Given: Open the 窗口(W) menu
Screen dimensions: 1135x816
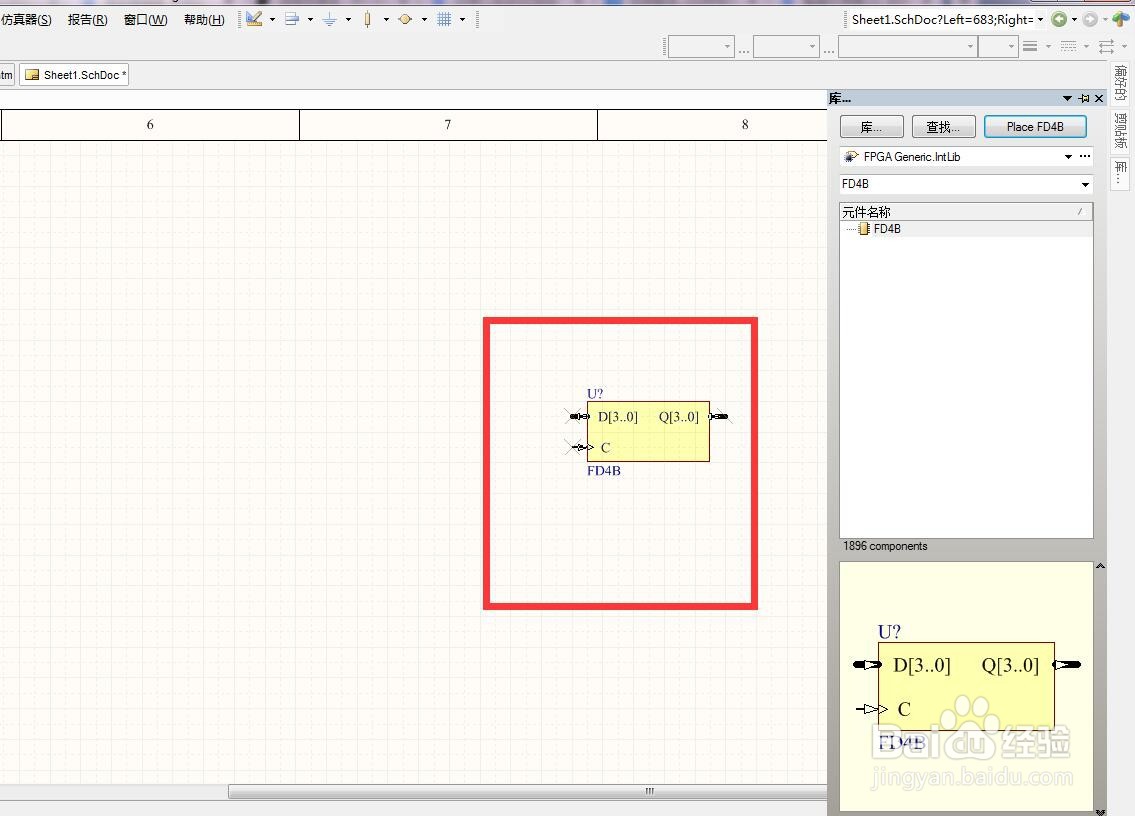Looking at the screenshot, I should [145, 20].
